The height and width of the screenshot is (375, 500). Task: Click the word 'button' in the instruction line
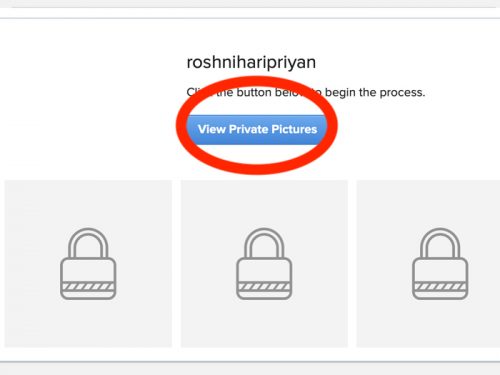254,92
